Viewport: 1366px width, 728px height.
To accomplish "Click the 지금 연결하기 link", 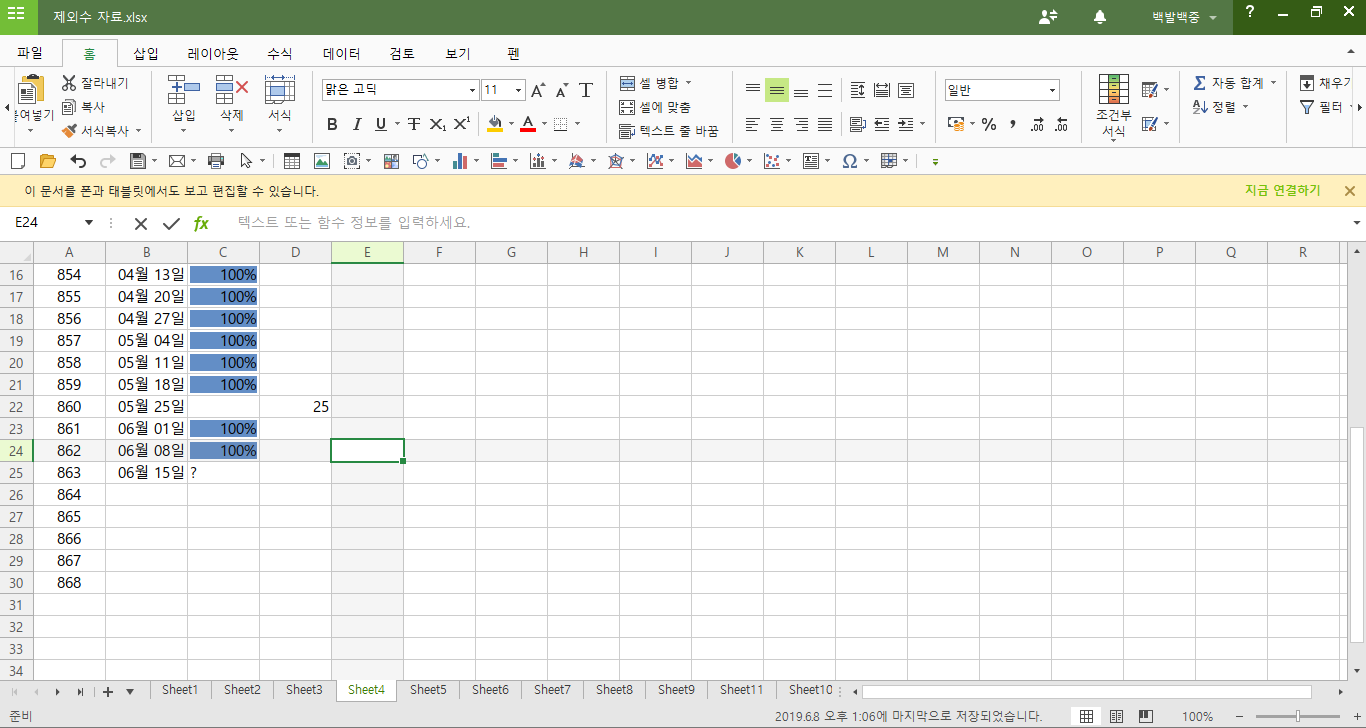I will [x=1282, y=191].
